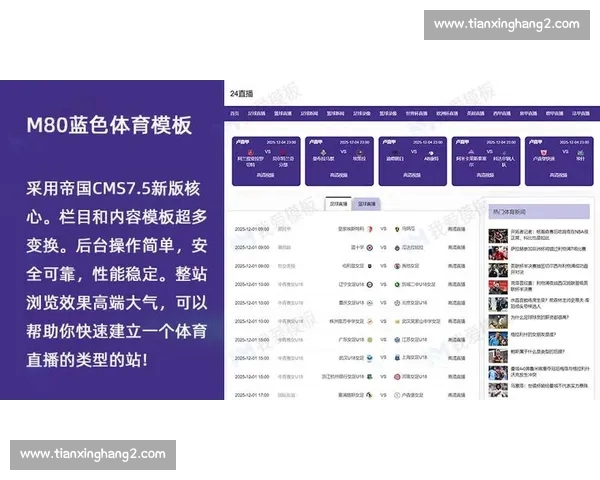600x480 pixels.
Task: Click the 江苏女足U18 team name
Action: coord(414,340)
